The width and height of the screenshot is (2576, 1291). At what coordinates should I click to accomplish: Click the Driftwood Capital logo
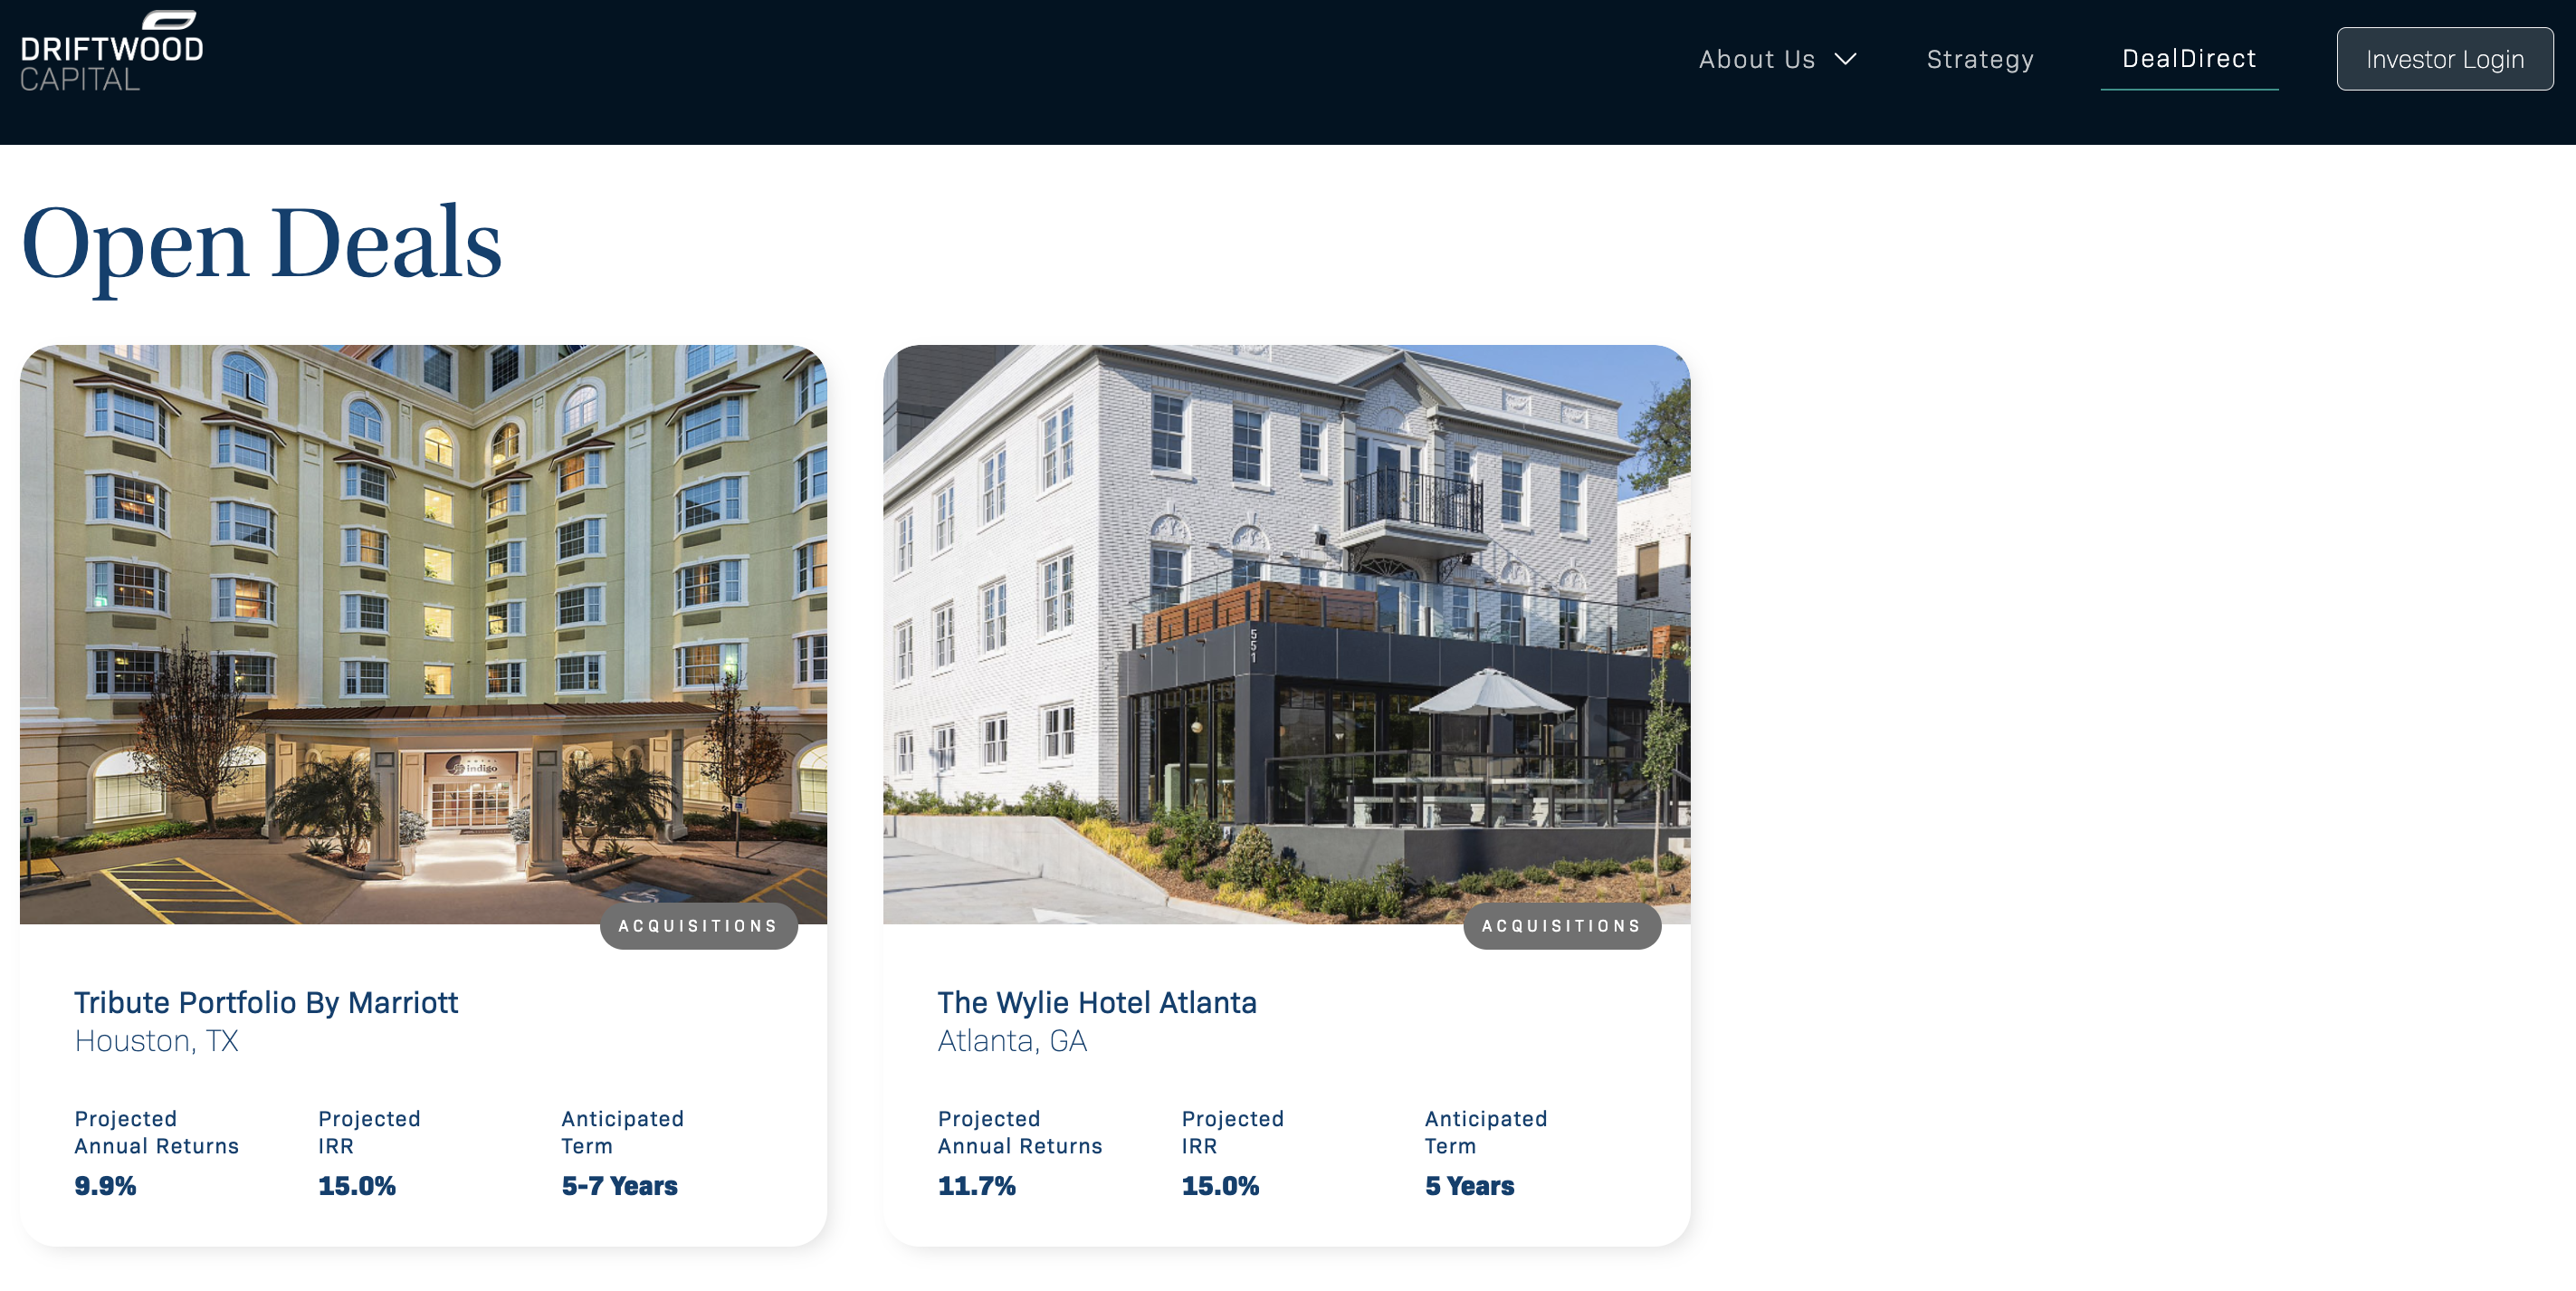[111, 52]
